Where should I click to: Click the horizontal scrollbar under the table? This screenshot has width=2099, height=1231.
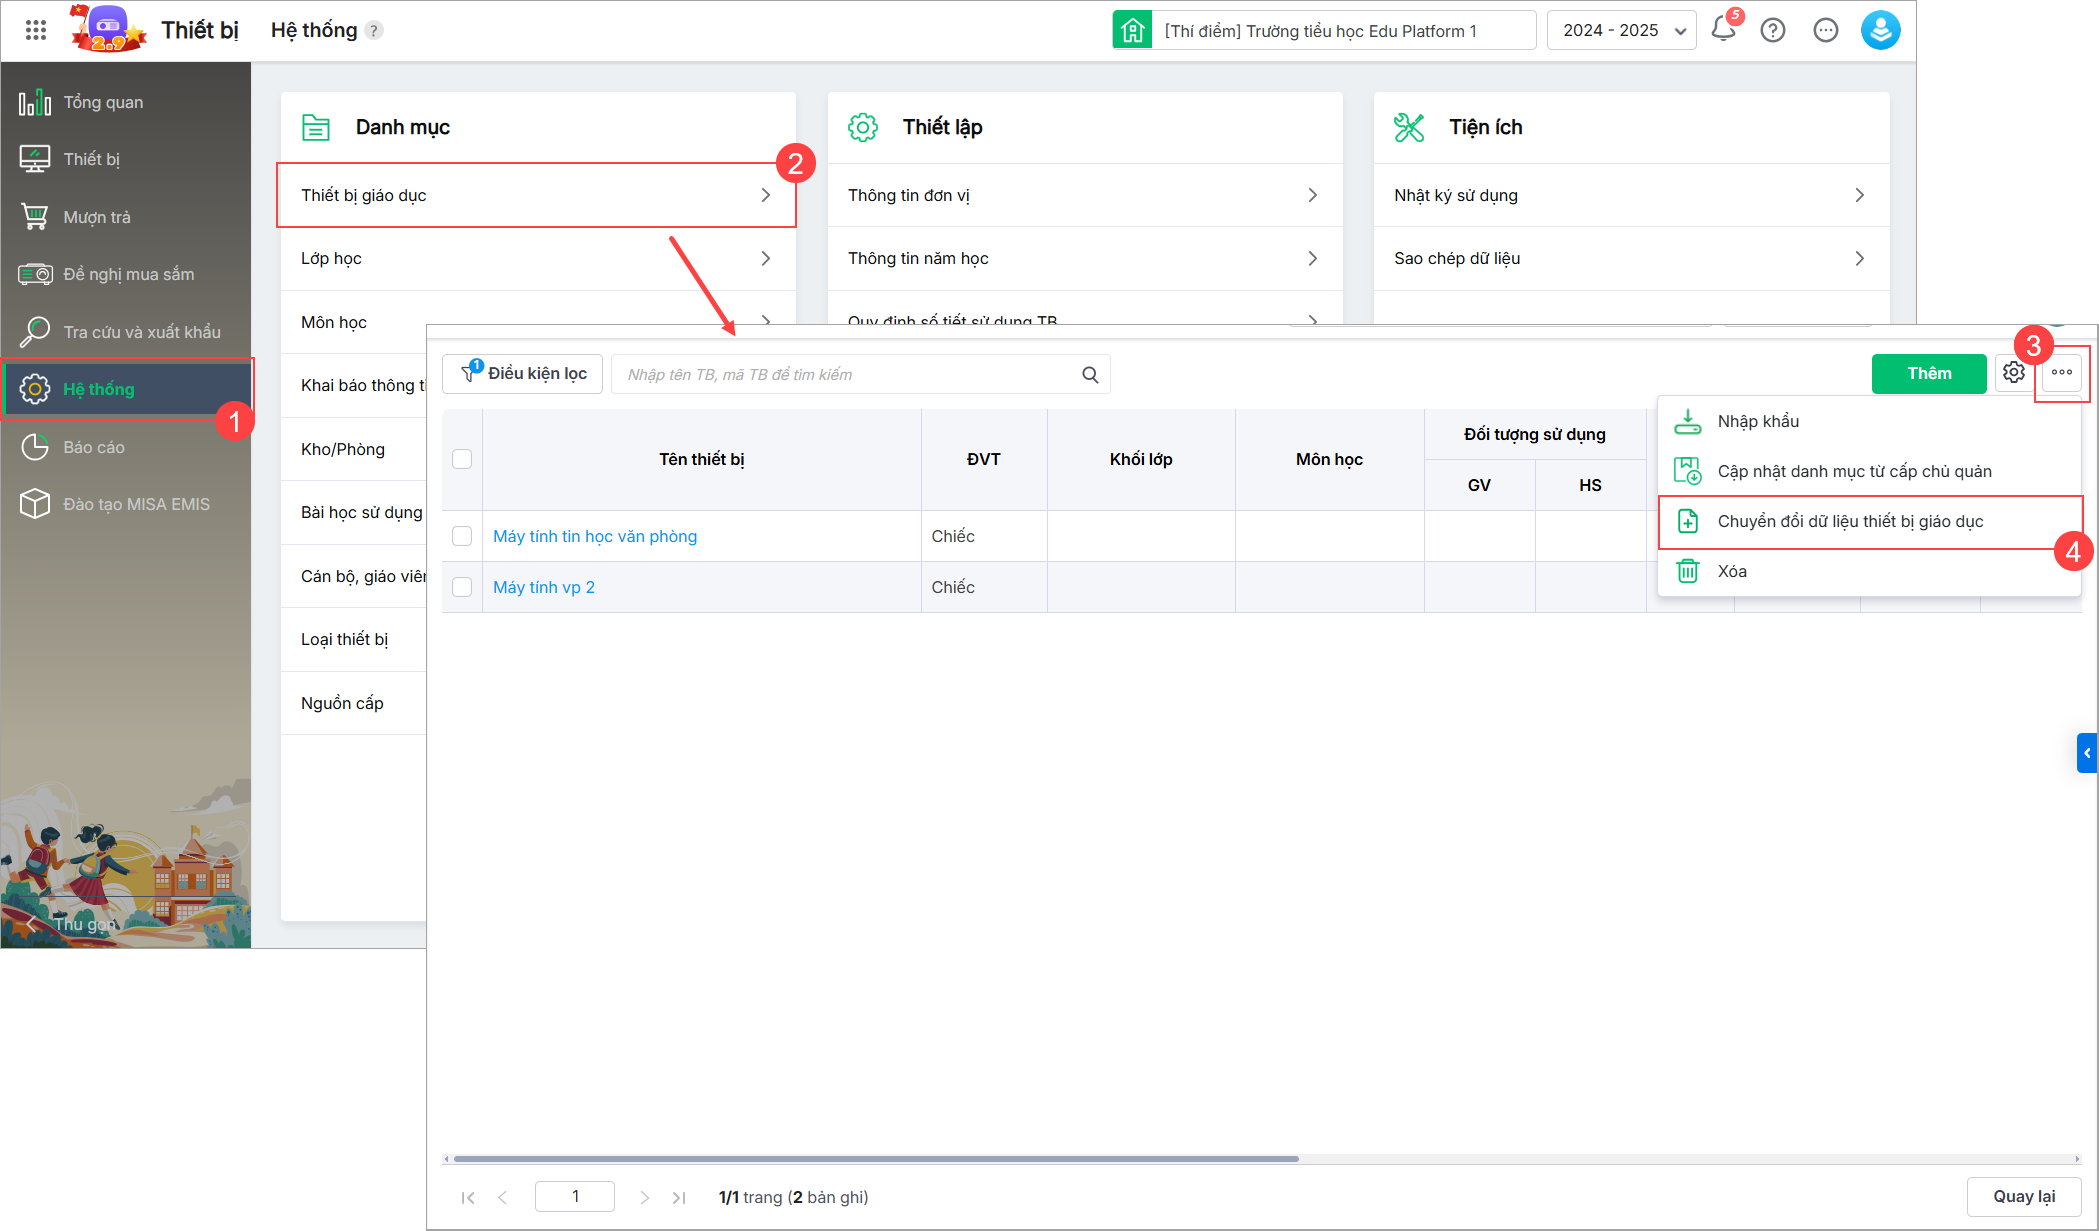(876, 1159)
